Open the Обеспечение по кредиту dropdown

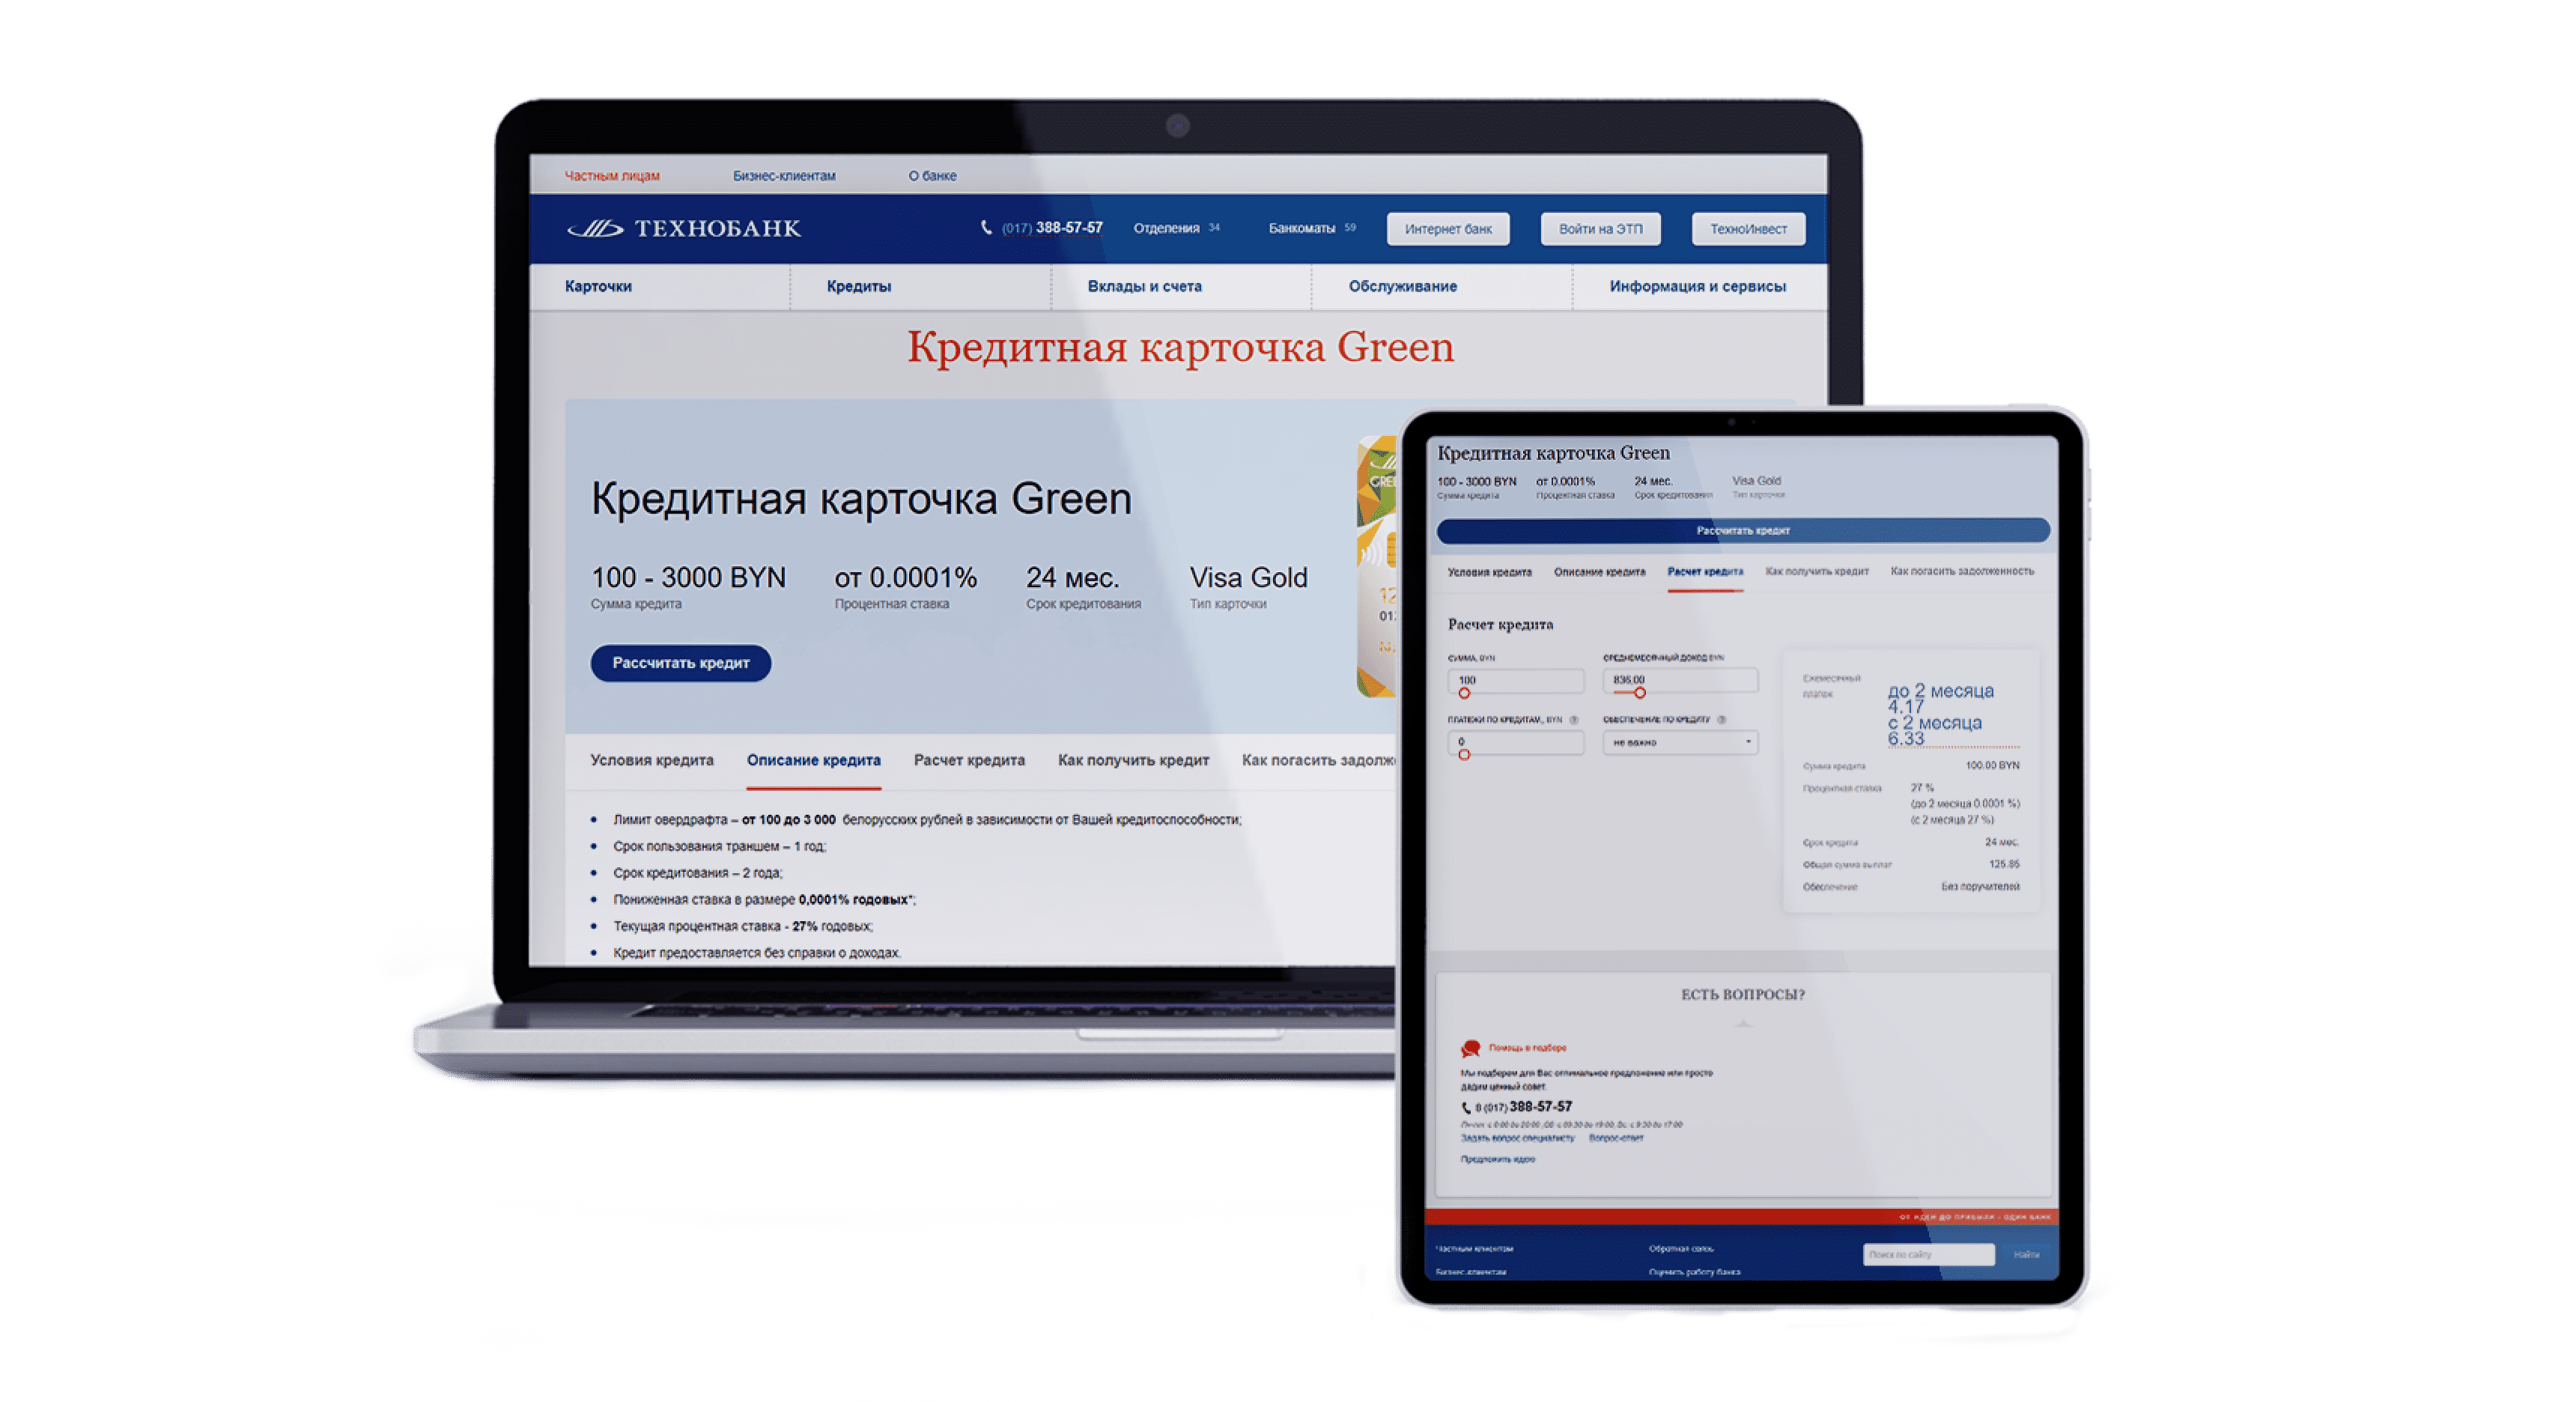1680,742
